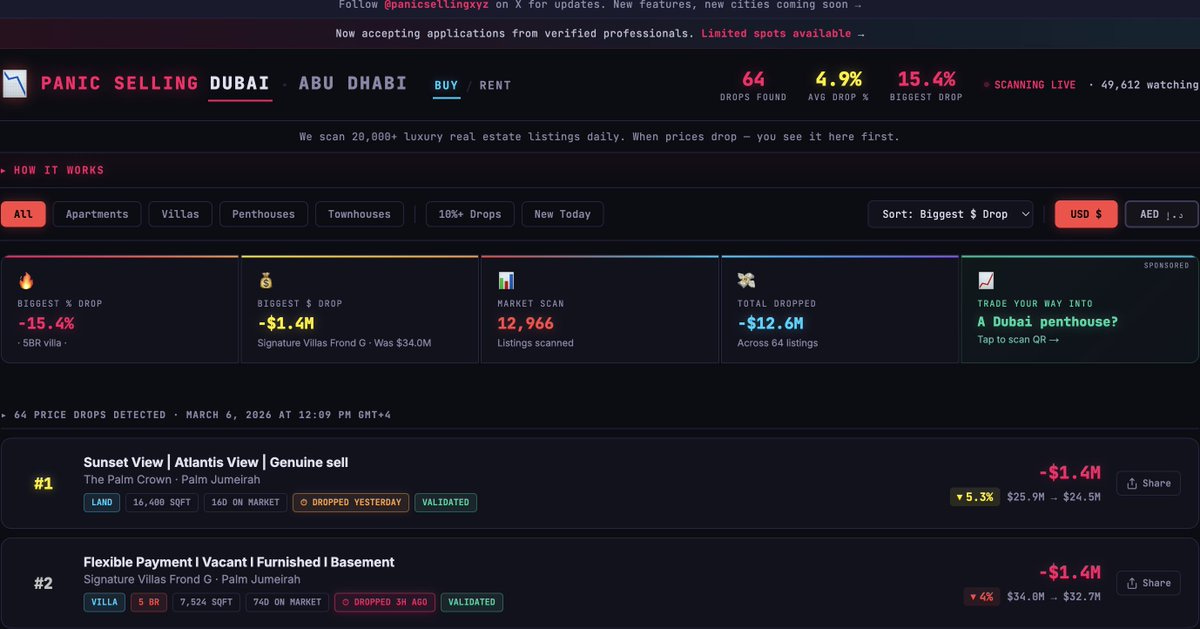
Task: Select the All filter
Action: 23,214
